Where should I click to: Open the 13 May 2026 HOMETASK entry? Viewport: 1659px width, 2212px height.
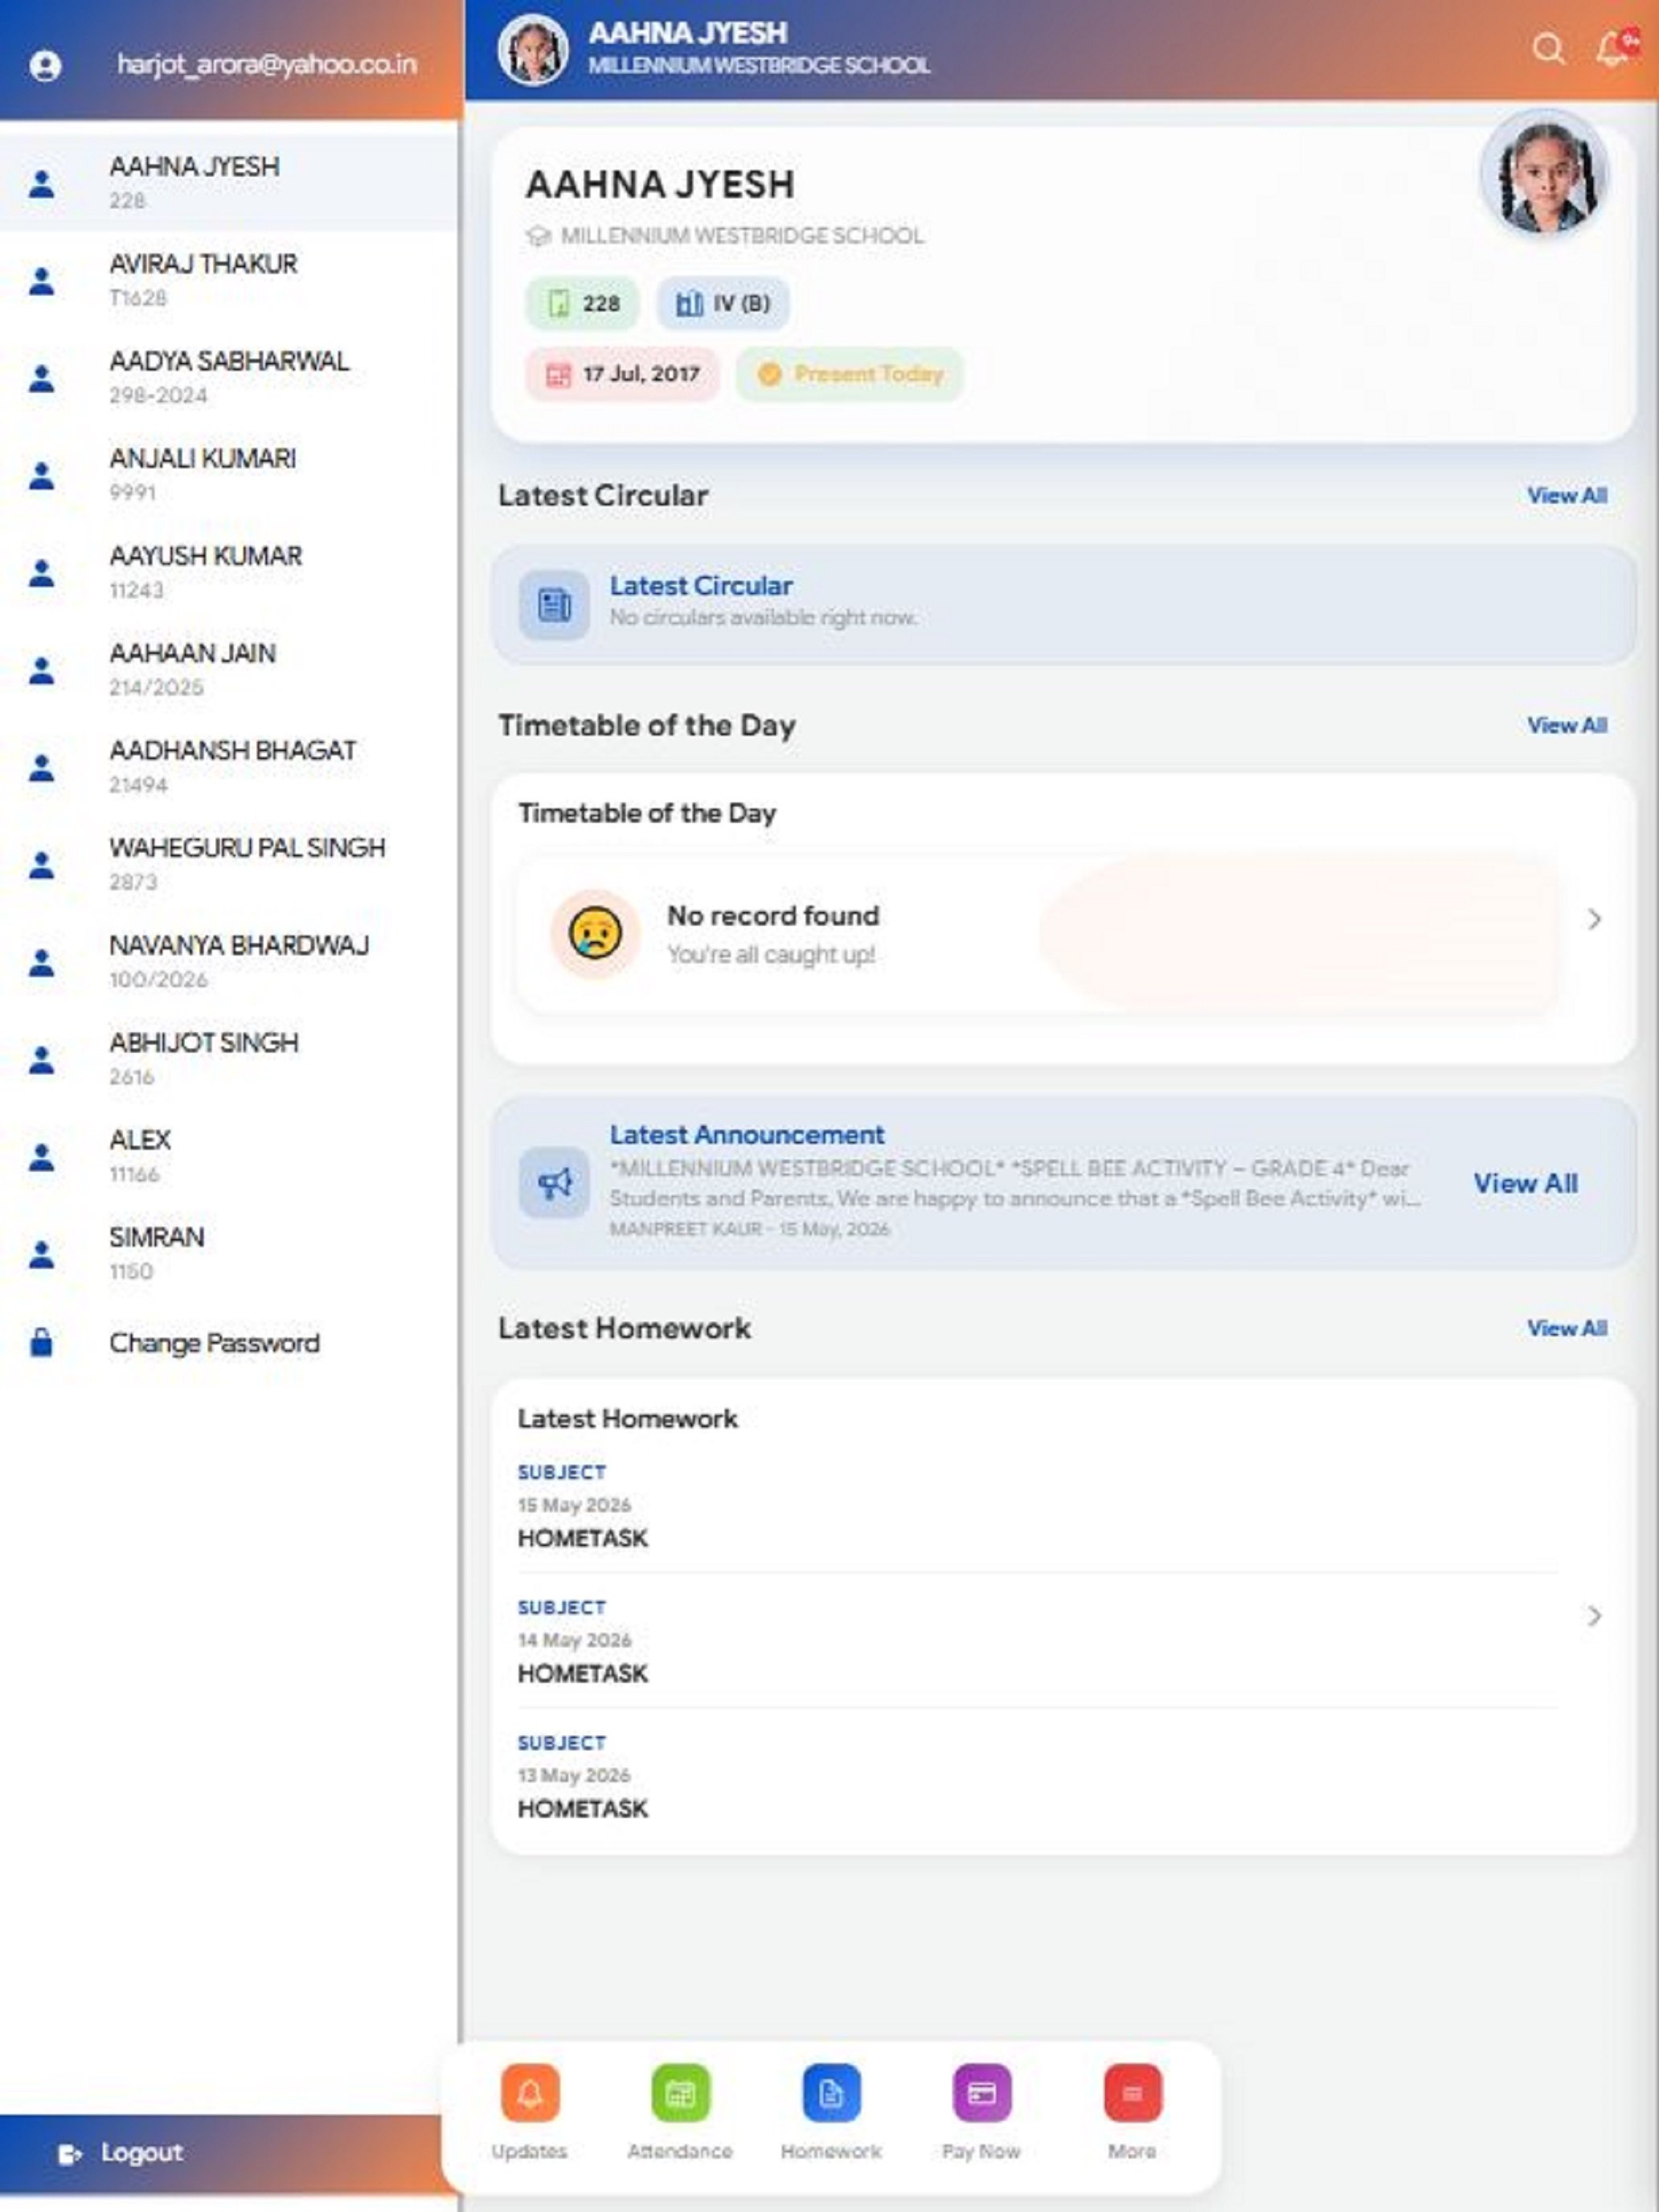pyautogui.click(x=1037, y=1775)
